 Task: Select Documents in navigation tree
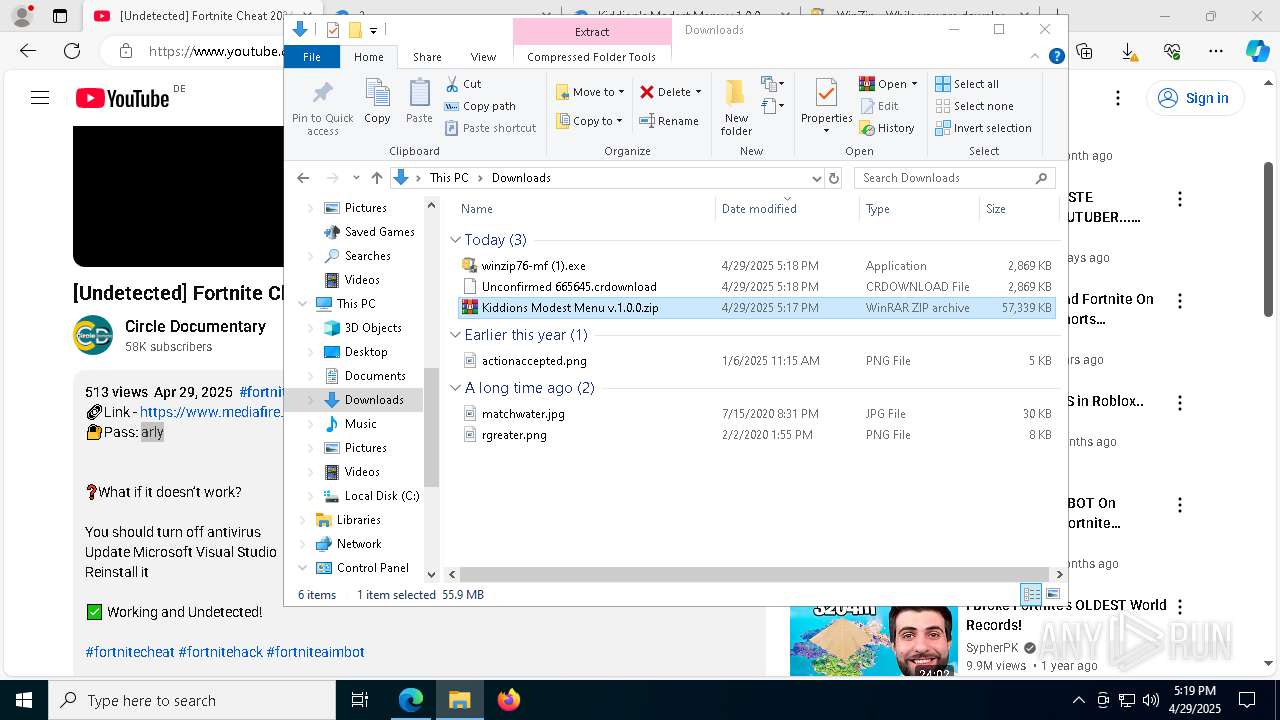375,376
